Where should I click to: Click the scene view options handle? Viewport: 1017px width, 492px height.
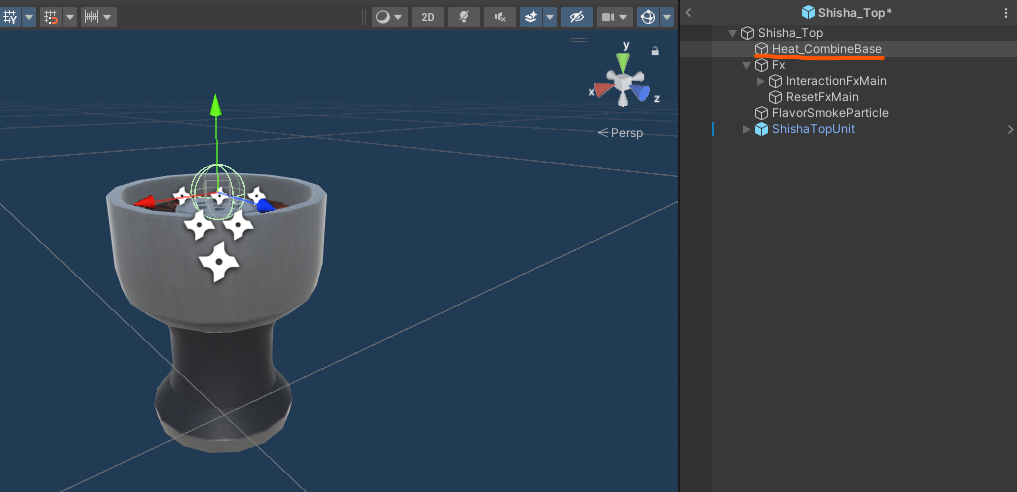coord(579,40)
